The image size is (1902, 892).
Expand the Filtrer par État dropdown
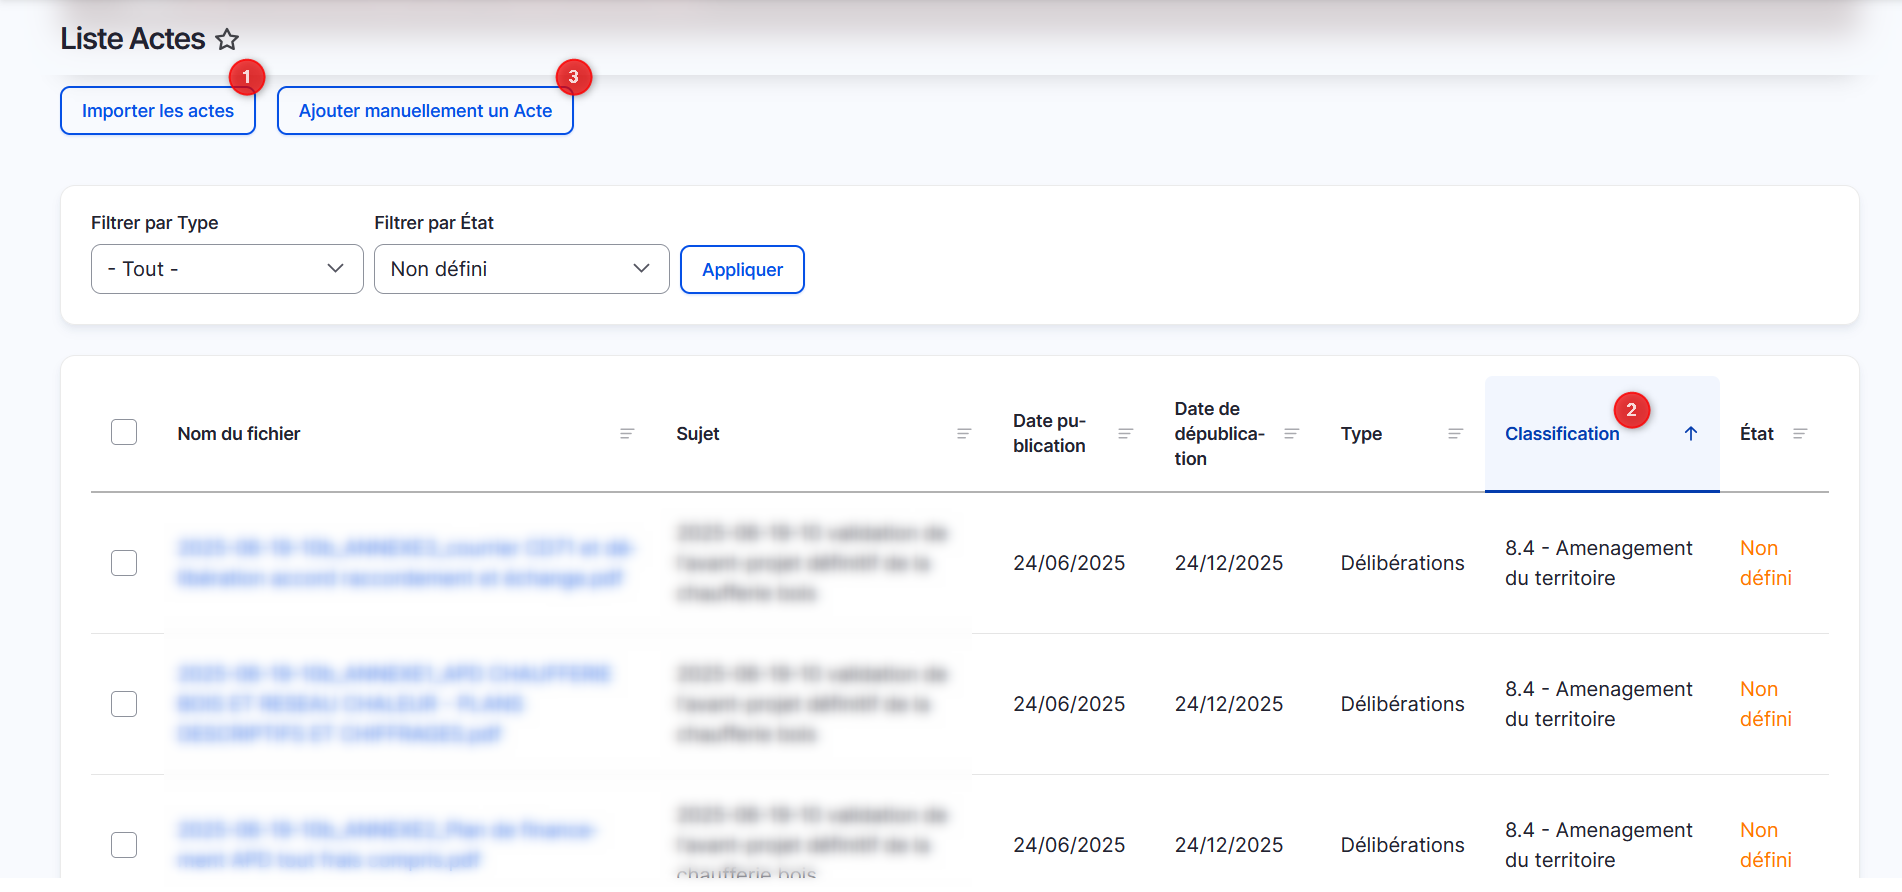[521, 269]
